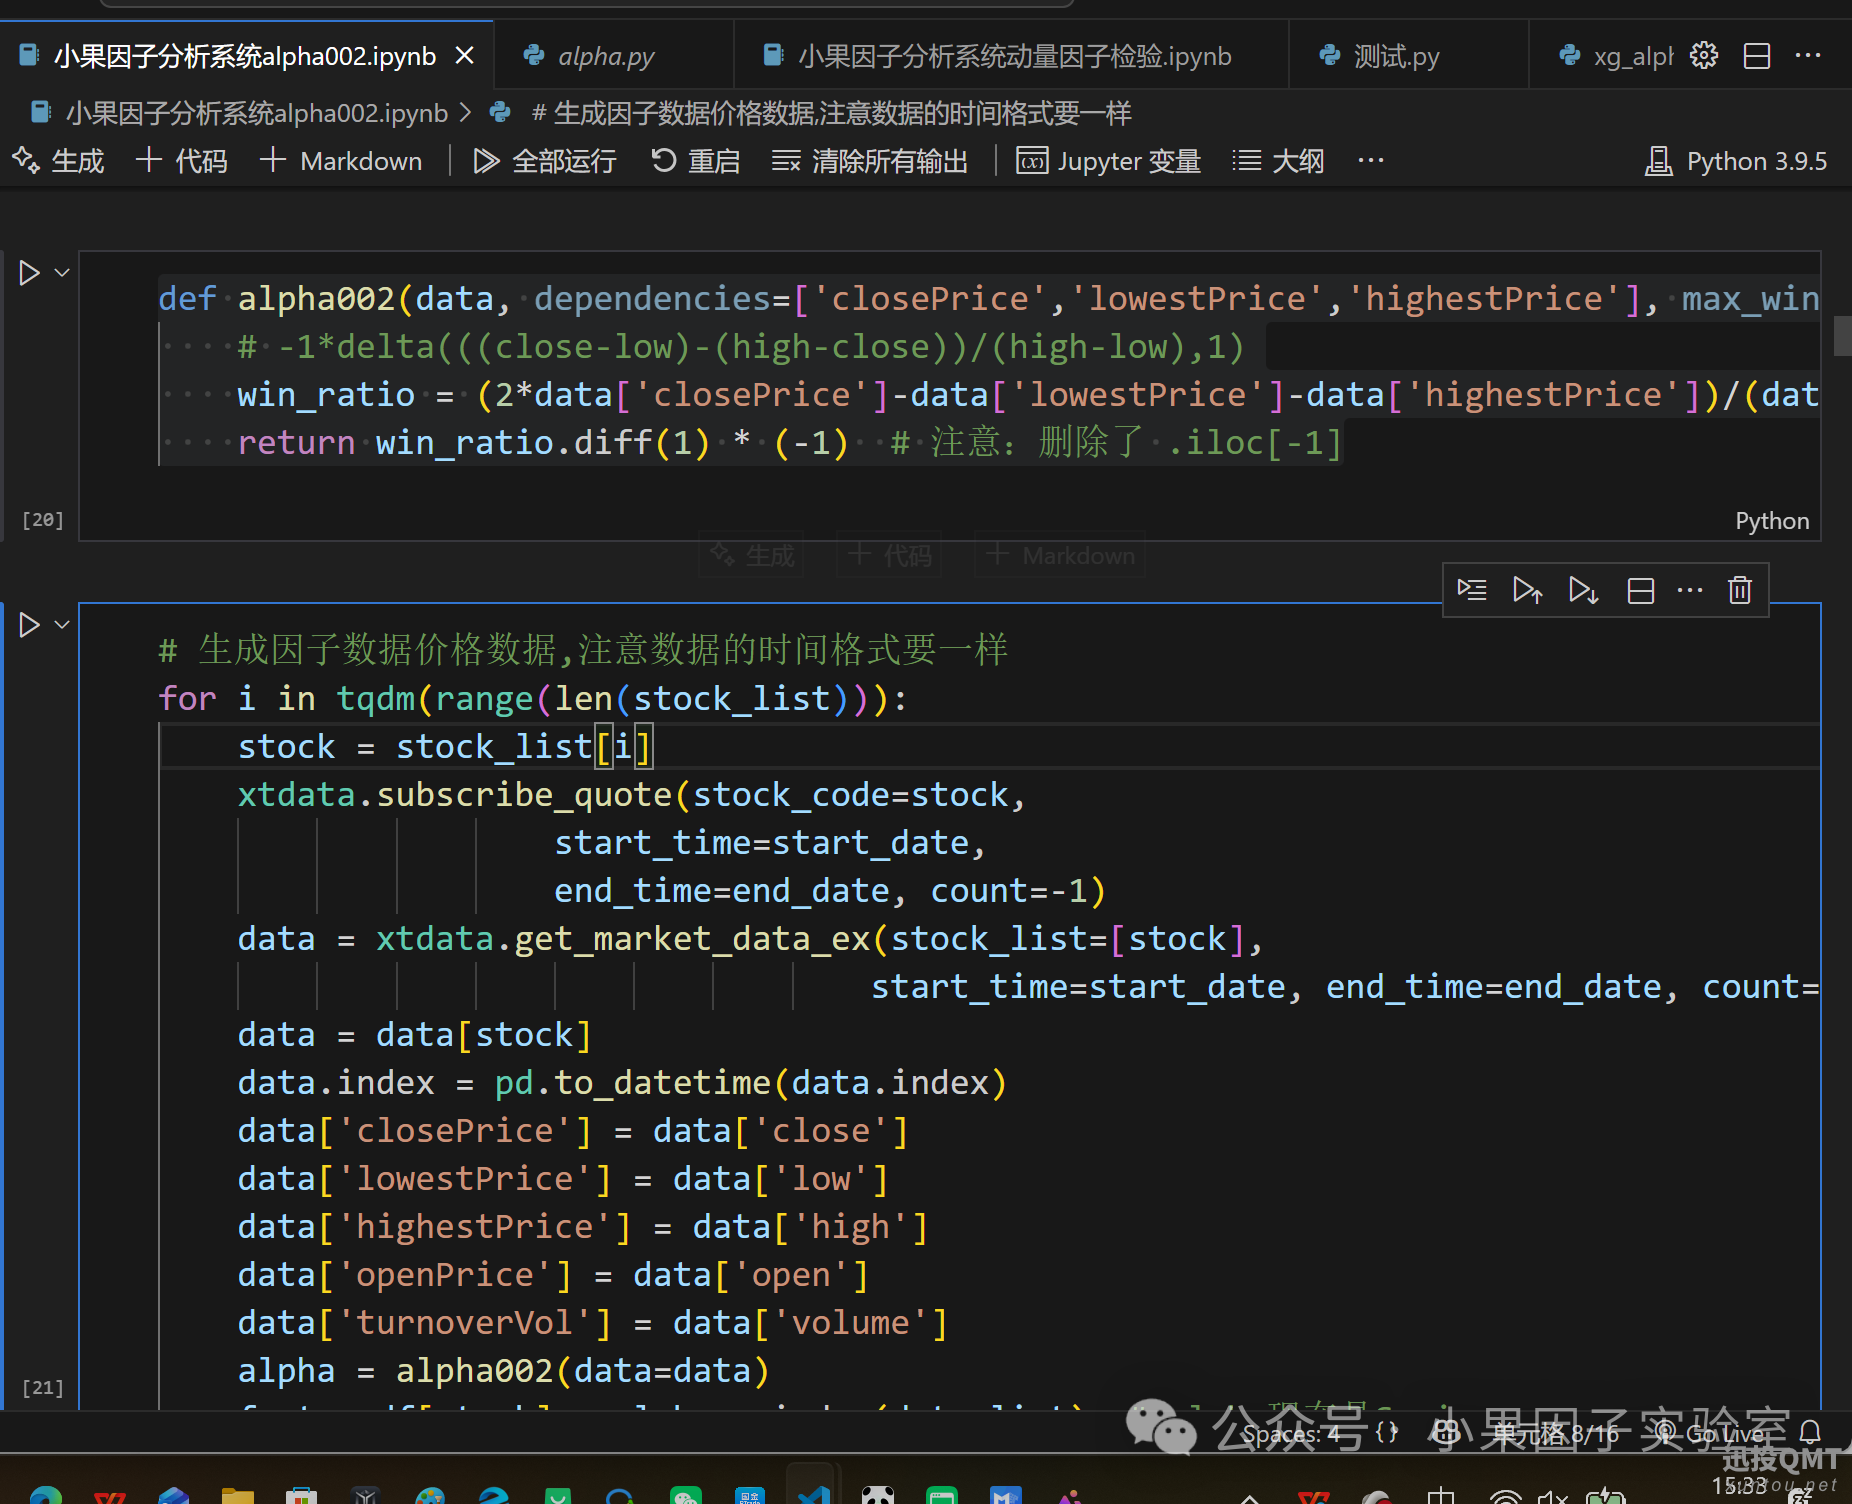Click notebook filename in the breadcrumb
Viewport: 1852px width, 1504px height.
coord(256,113)
